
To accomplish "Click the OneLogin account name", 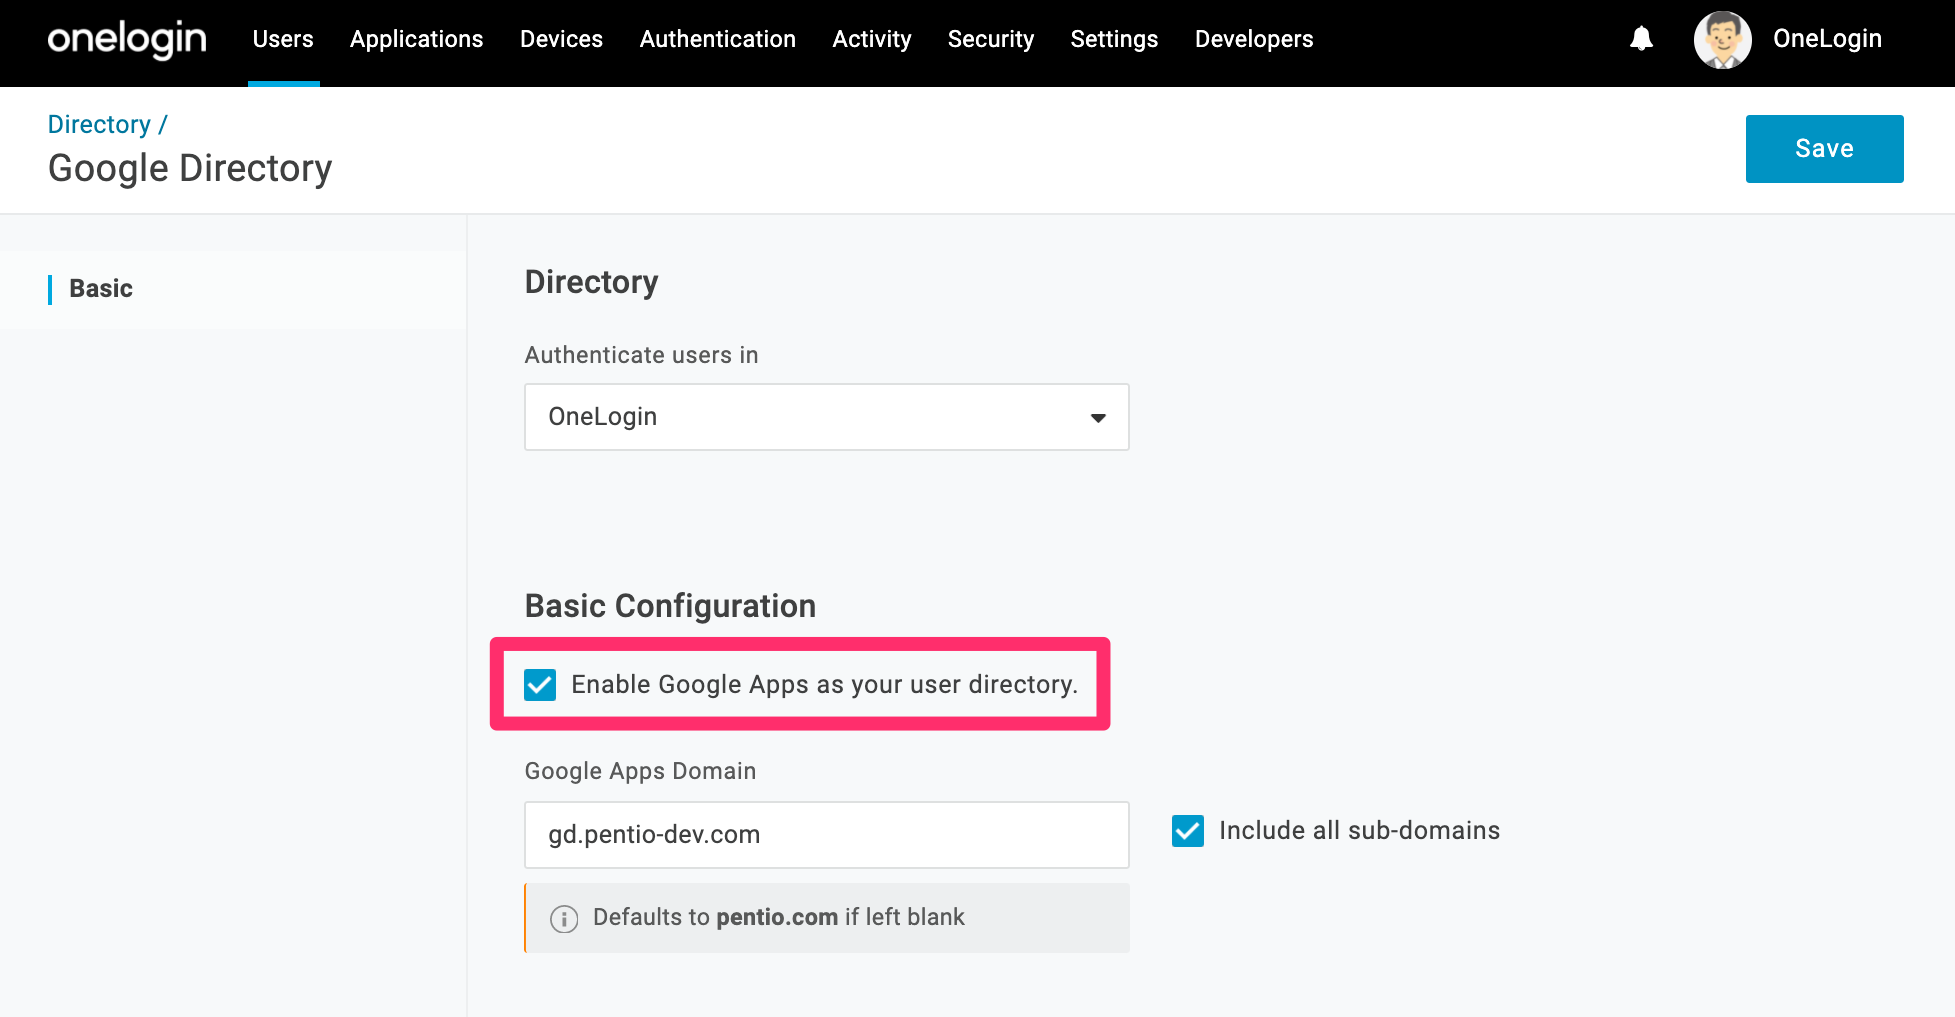I will [x=1827, y=39].
